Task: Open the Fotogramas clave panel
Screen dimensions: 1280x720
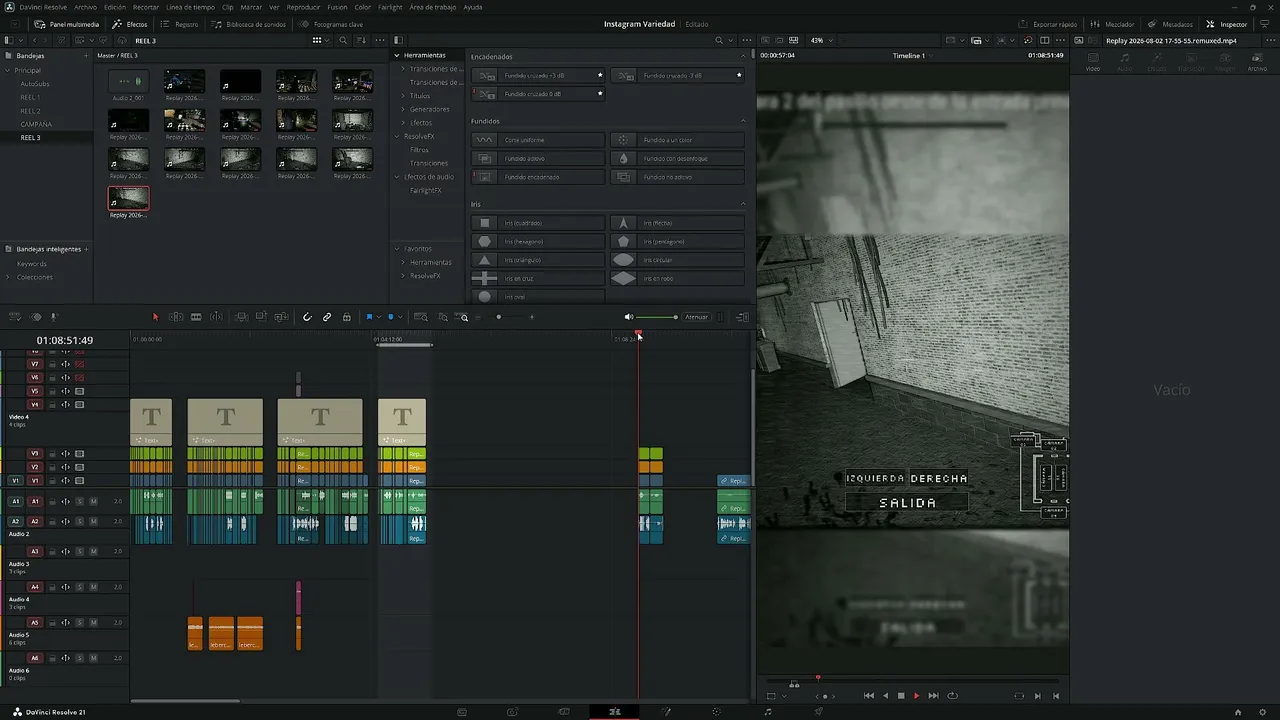Action: [x=332, y=24]
